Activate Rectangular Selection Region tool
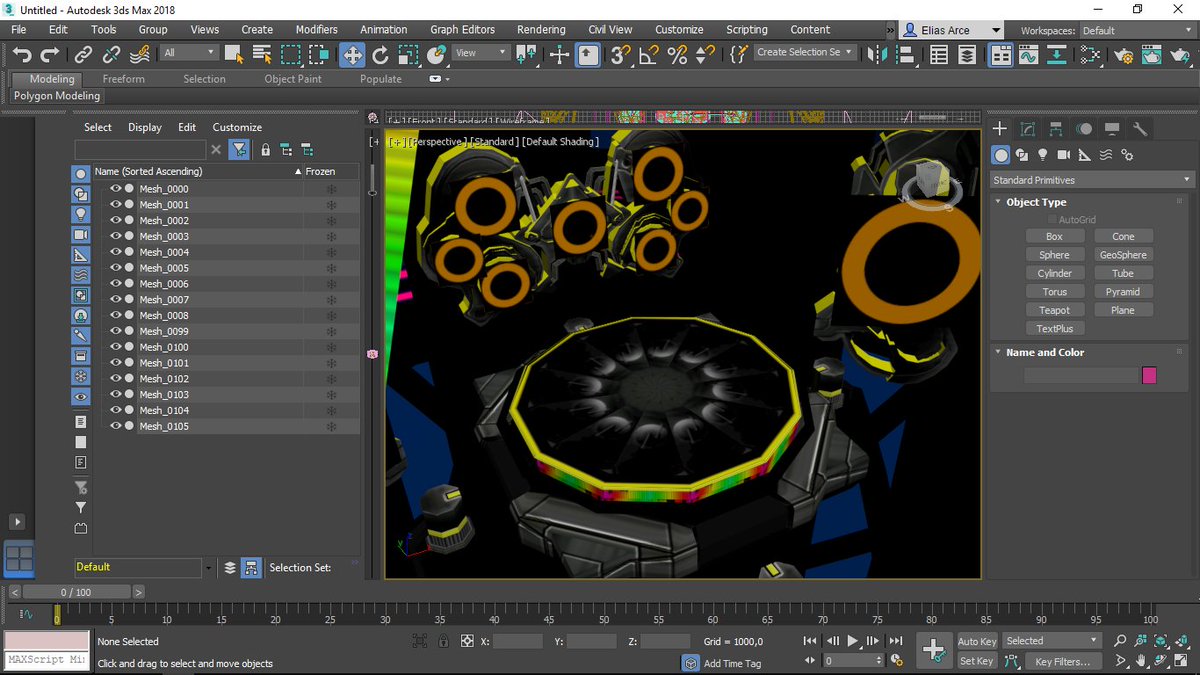Image resolution: width=1200 pixels, height=675 pixels. pos(291,54)
